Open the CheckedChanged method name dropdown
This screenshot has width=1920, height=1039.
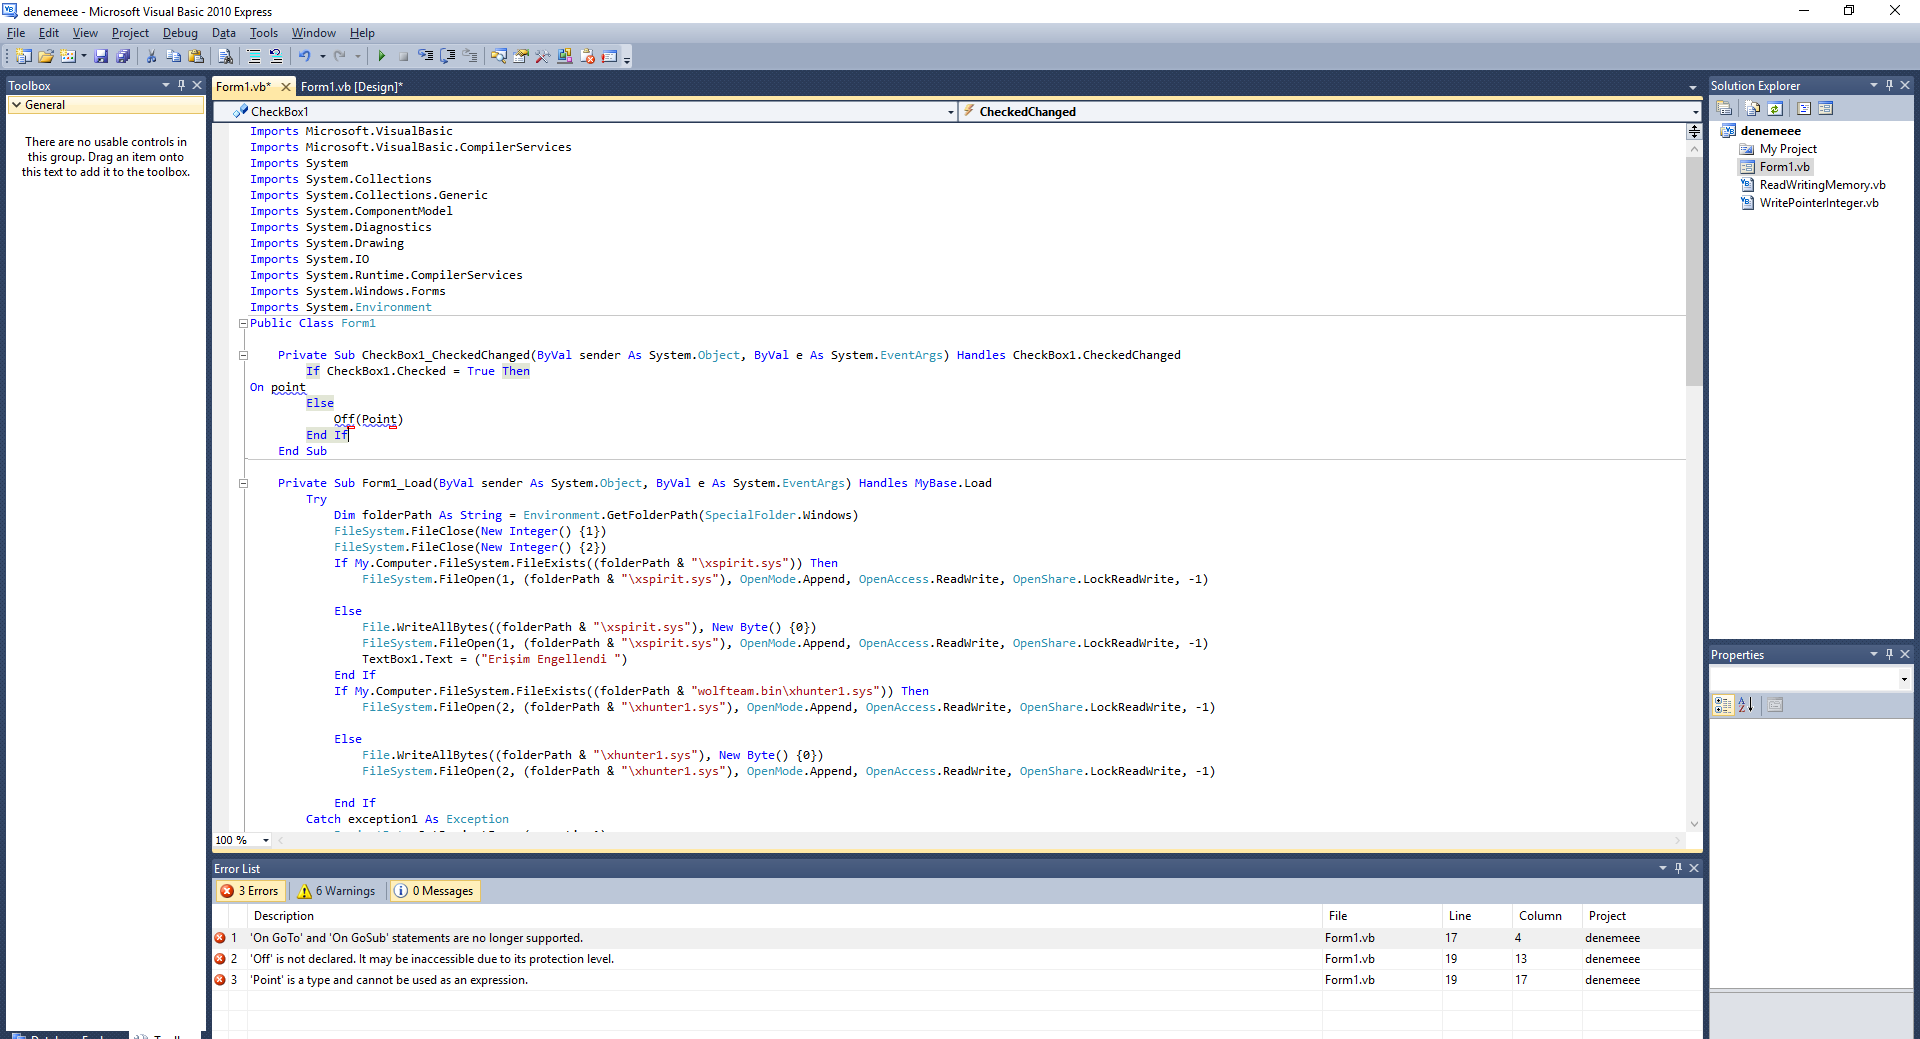(x=1695, y=112)
